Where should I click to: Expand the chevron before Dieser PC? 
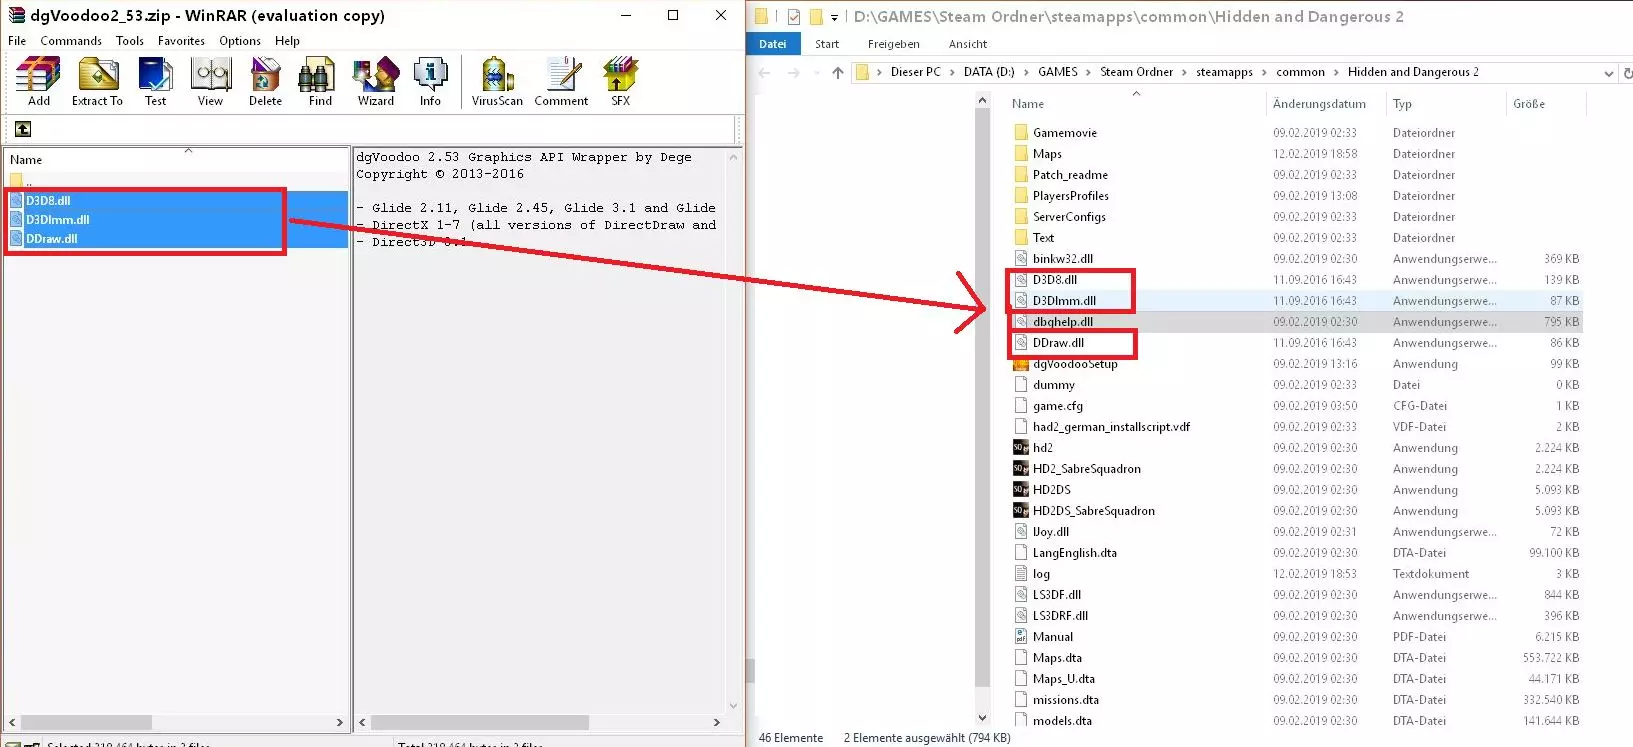click(880, 72)
